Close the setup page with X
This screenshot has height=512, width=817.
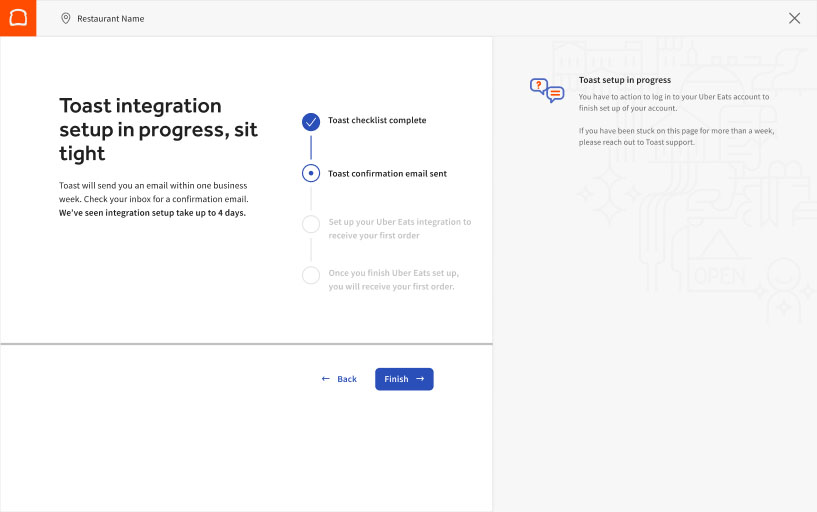tap(794, 18)
